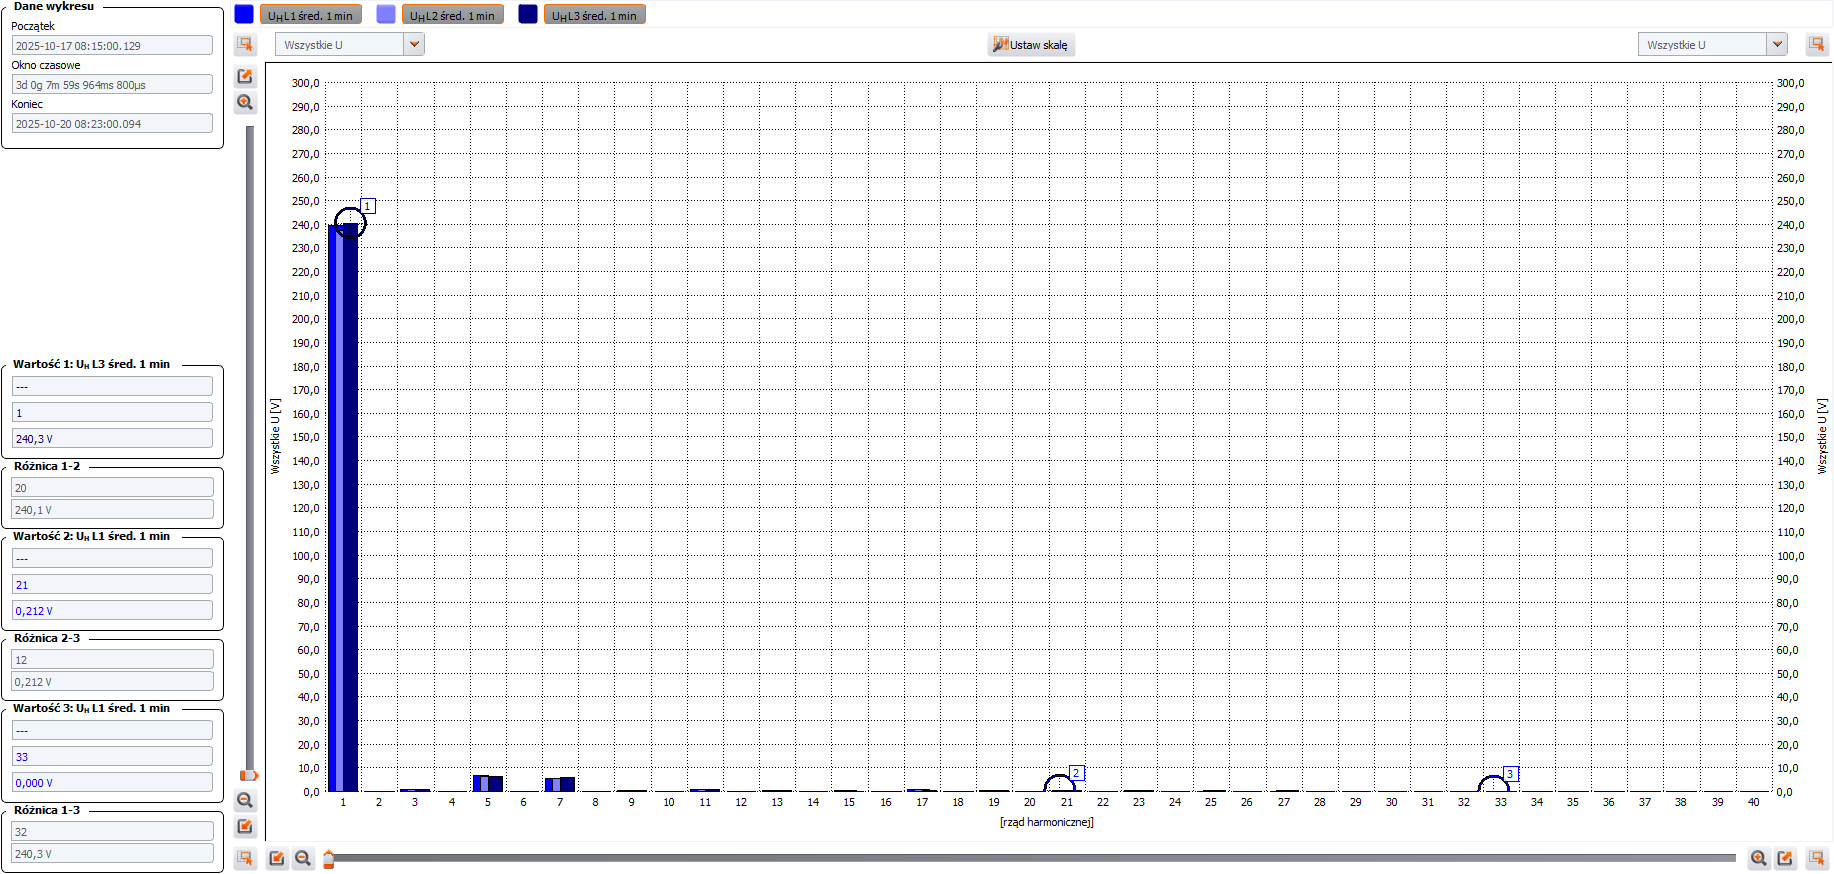Image resolution: width=1834 pixels, height=874 pixels.
Task: Click the Początek timestamp field
Action: pos(112,46)
